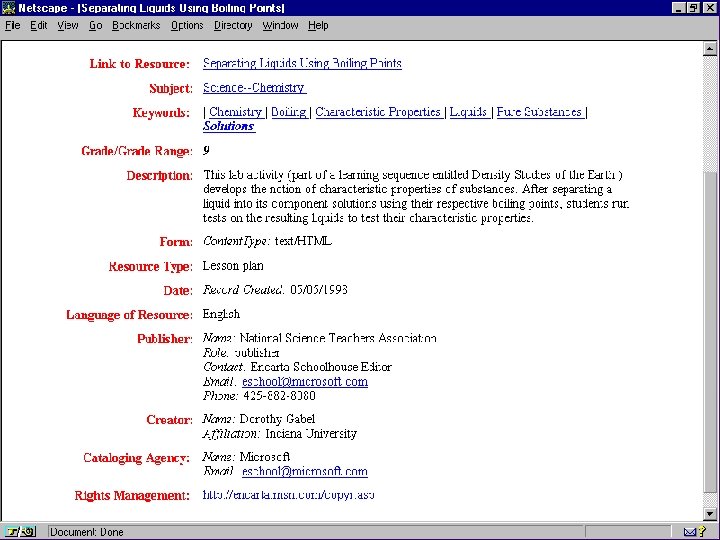
Task: Click the scrollbar up arrow
Action: (710, 49)
